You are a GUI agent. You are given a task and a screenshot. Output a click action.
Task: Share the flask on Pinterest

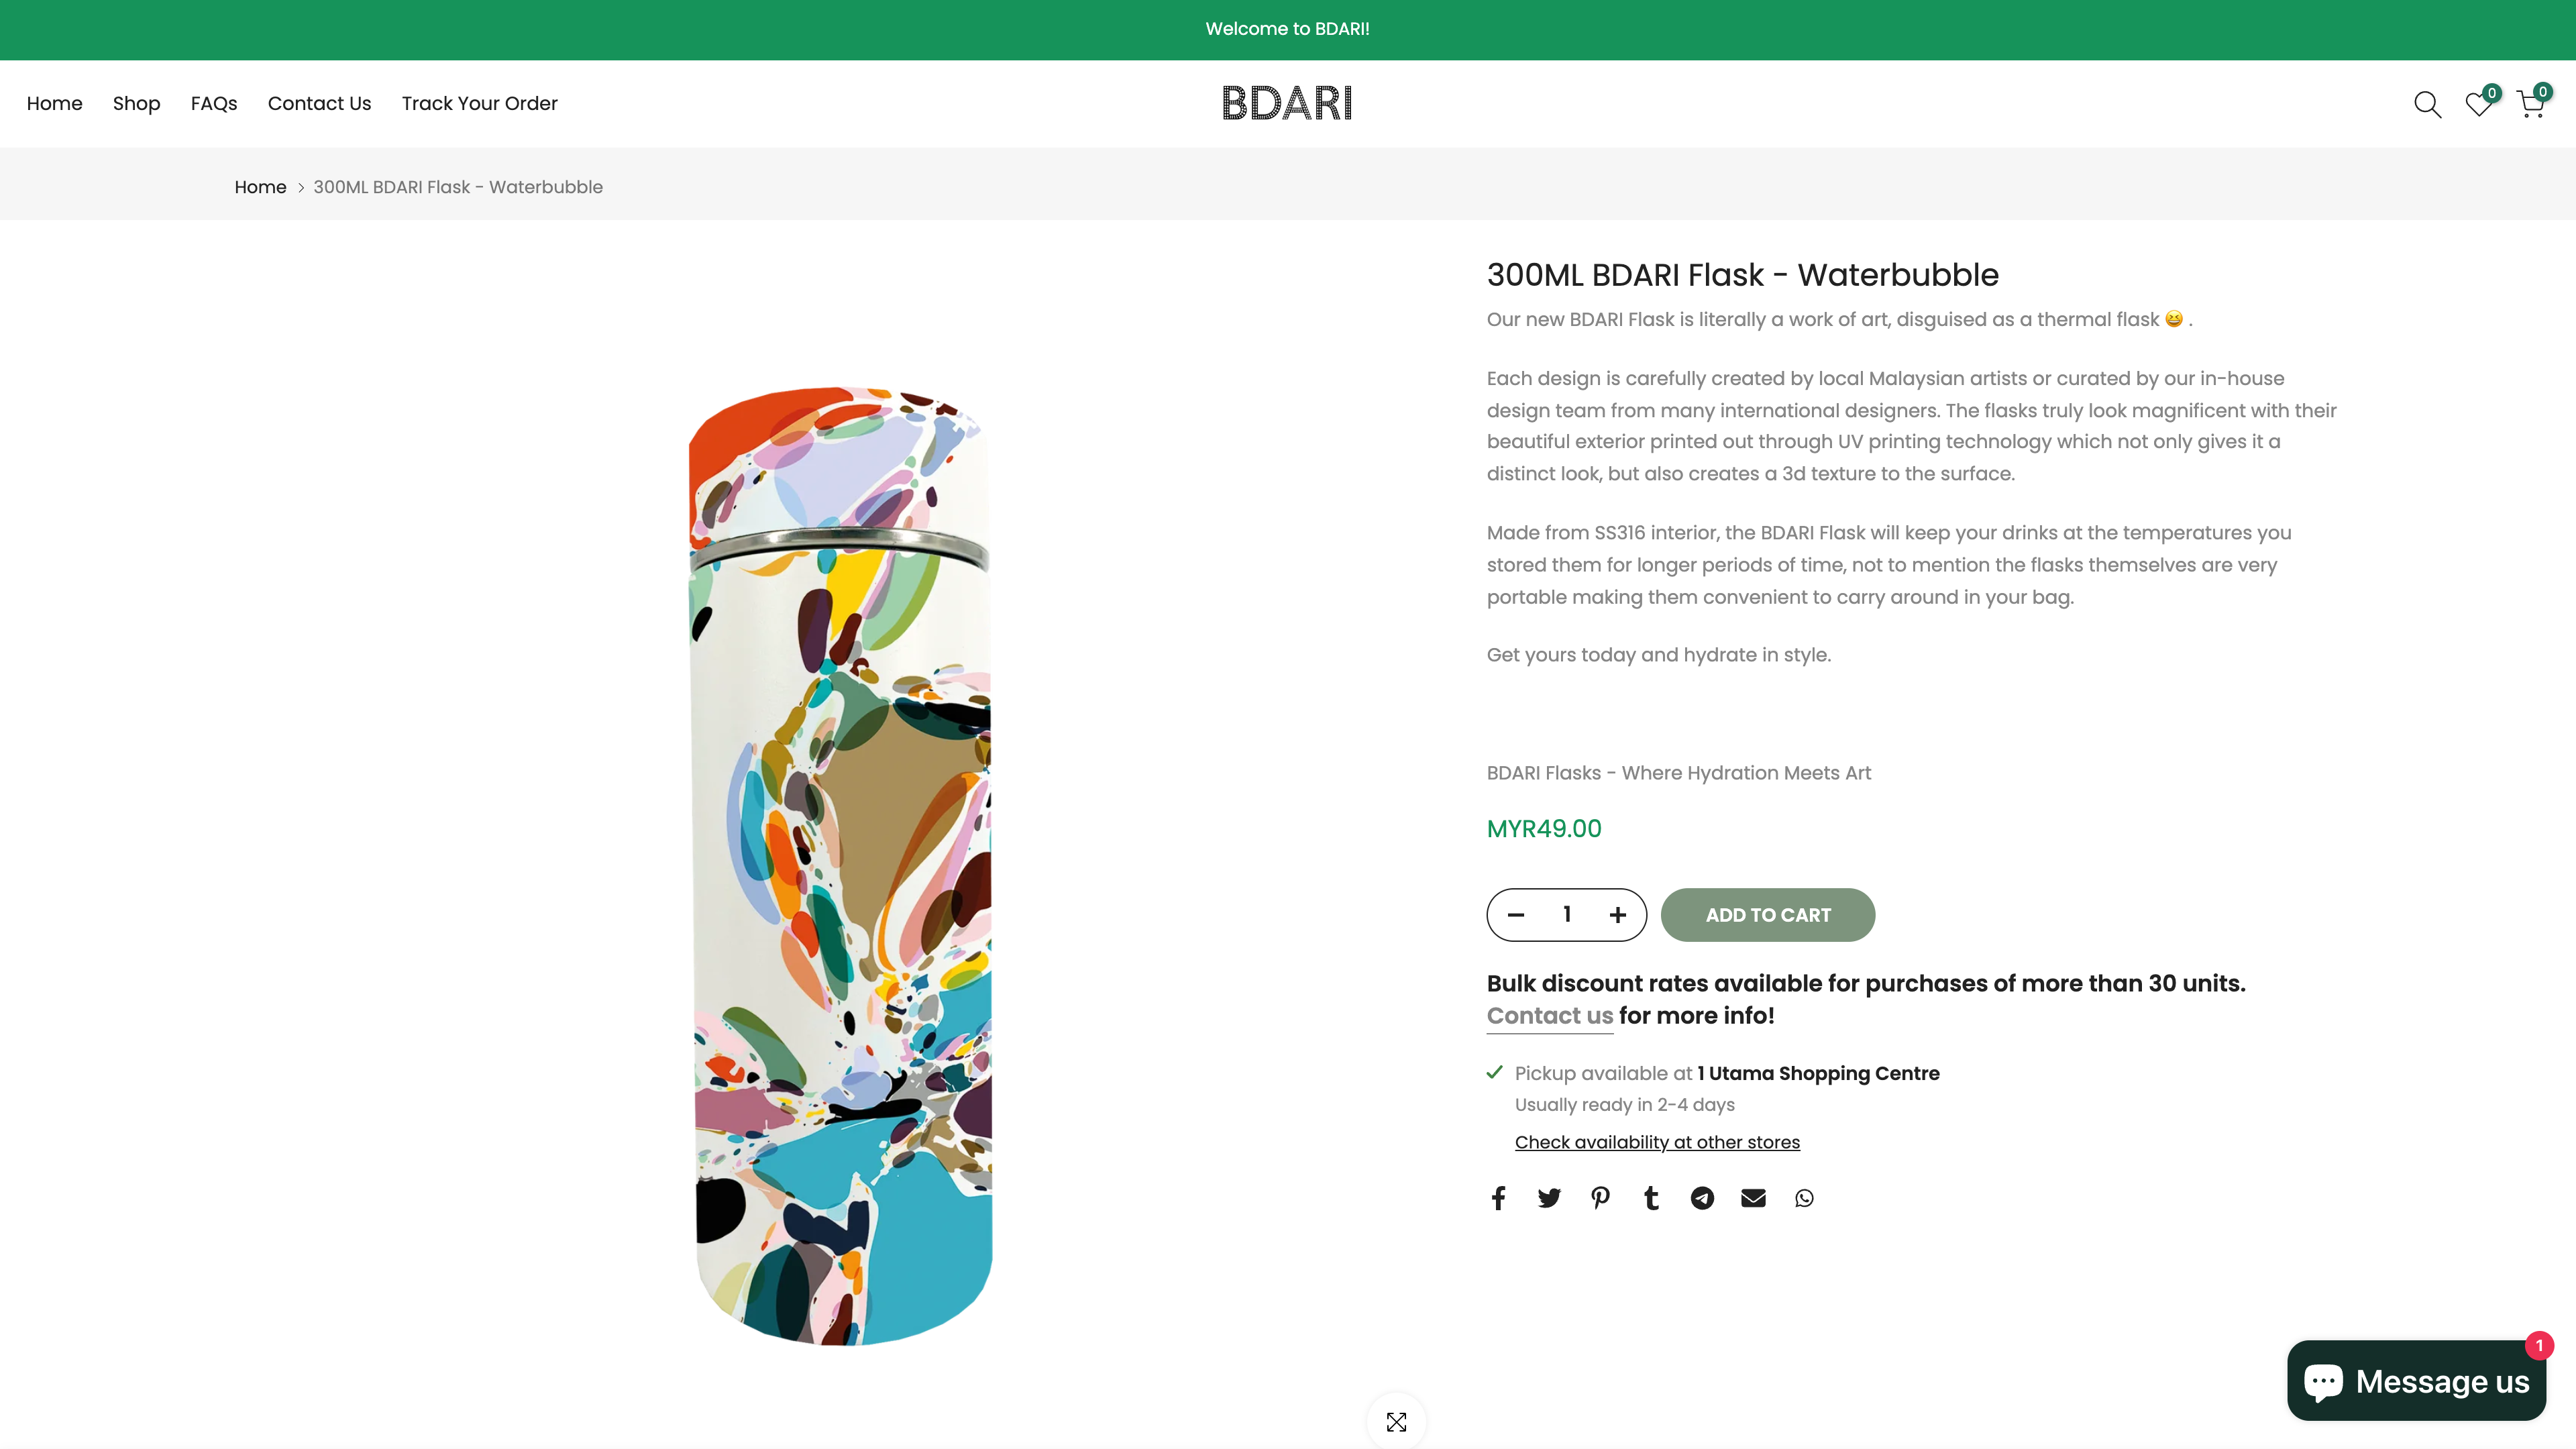coord(1600,1197)
